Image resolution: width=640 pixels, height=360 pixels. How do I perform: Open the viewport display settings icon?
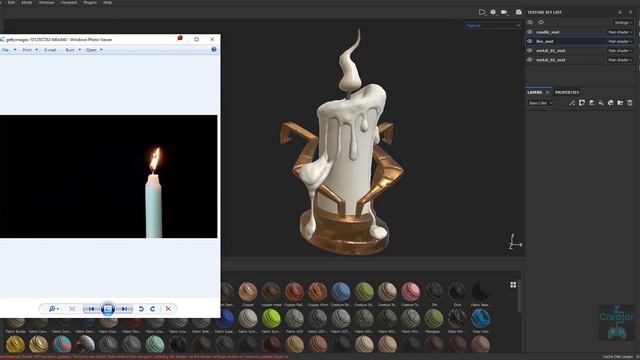[x=493, y=12]
